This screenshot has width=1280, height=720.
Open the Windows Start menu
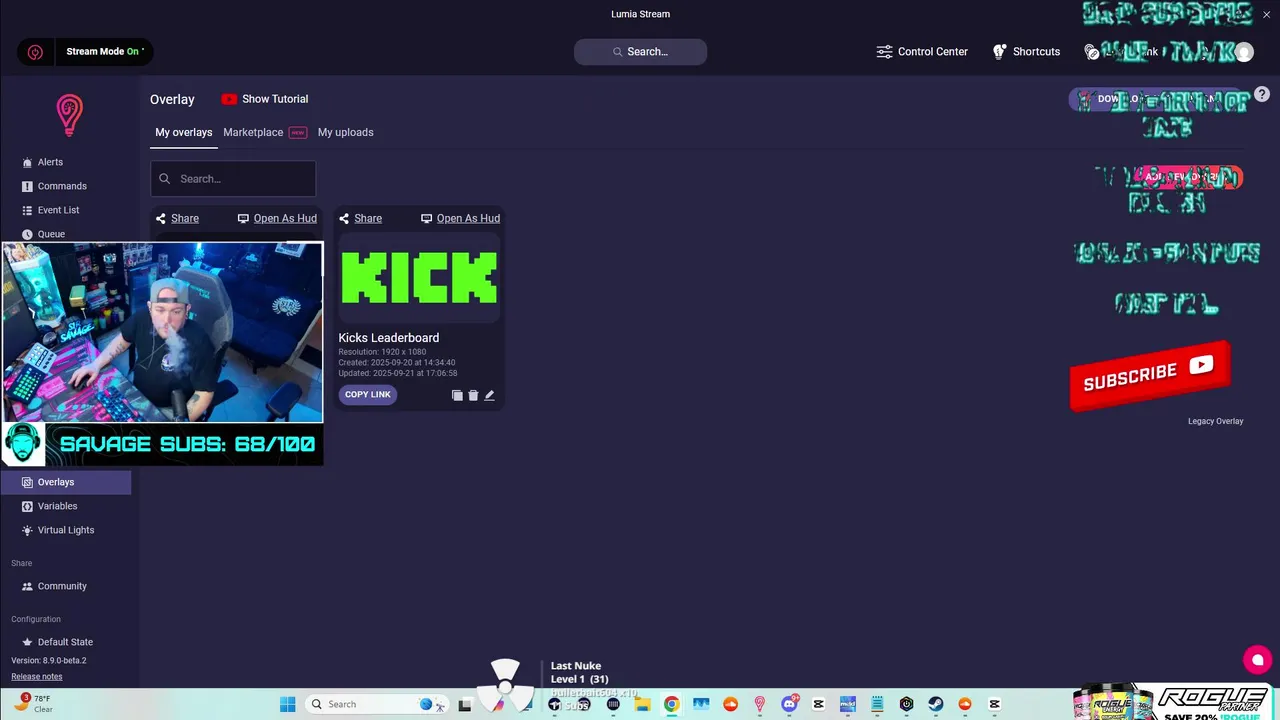(x=288, y=704)
